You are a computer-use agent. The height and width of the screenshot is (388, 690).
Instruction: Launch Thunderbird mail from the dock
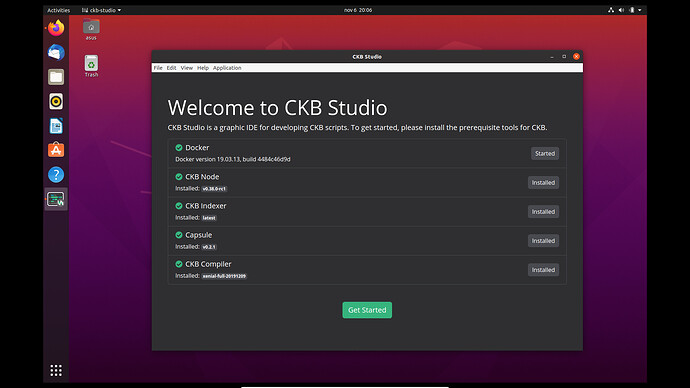click(56, 53)
